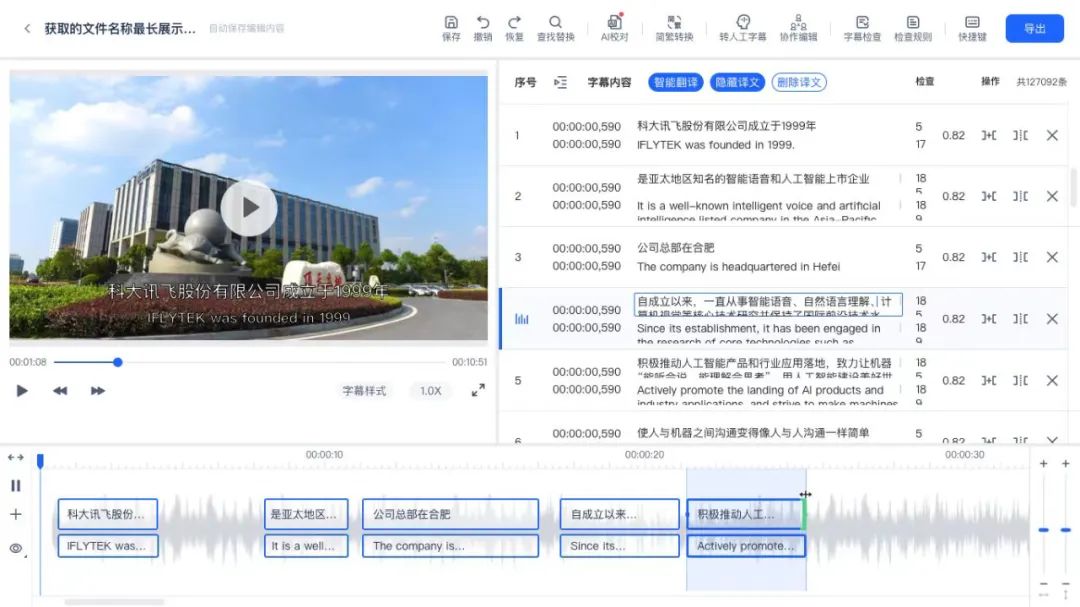This screenshot has height=607, width=1080.
Task: Delete subtitle row 5 with its X
Action: pyautogui.click(x=1052, y=380)
